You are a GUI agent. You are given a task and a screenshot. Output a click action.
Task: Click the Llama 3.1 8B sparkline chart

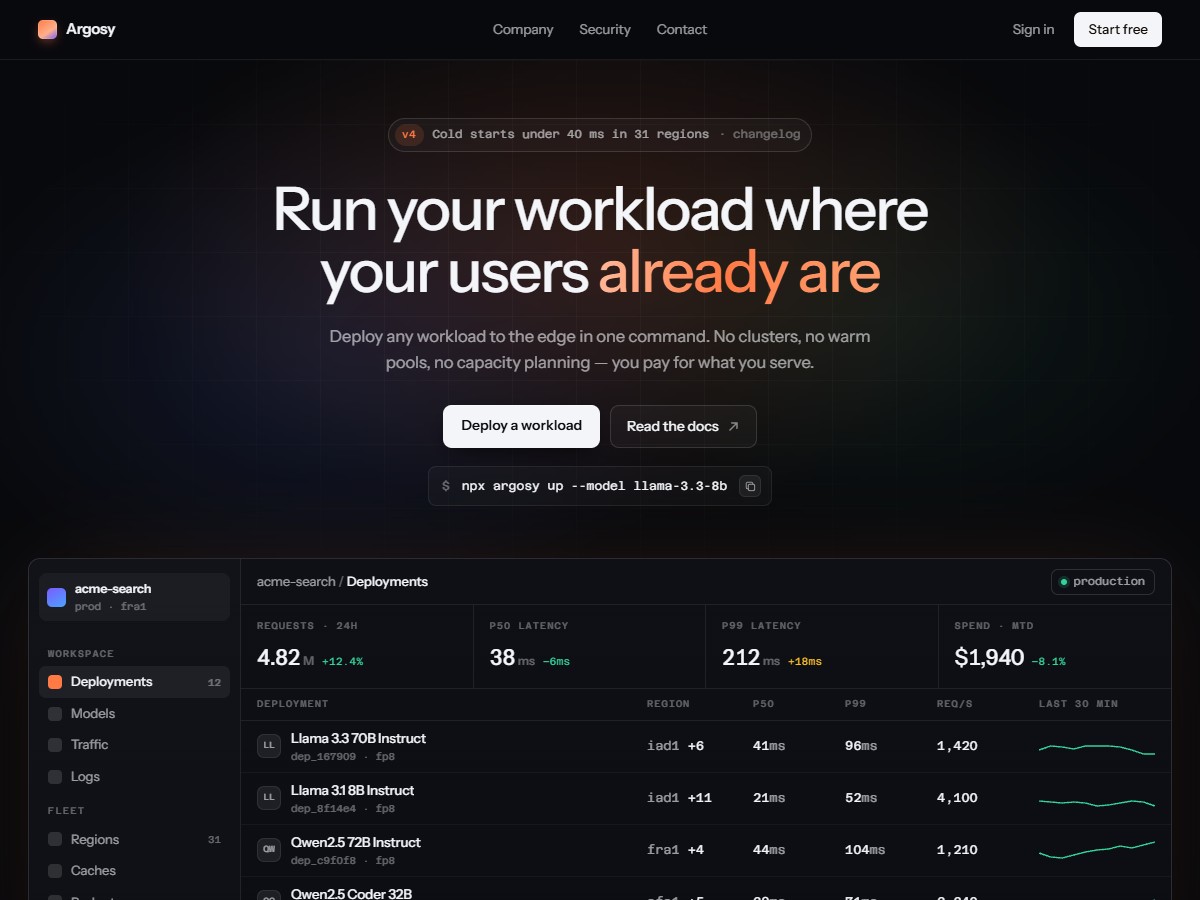1097,801
